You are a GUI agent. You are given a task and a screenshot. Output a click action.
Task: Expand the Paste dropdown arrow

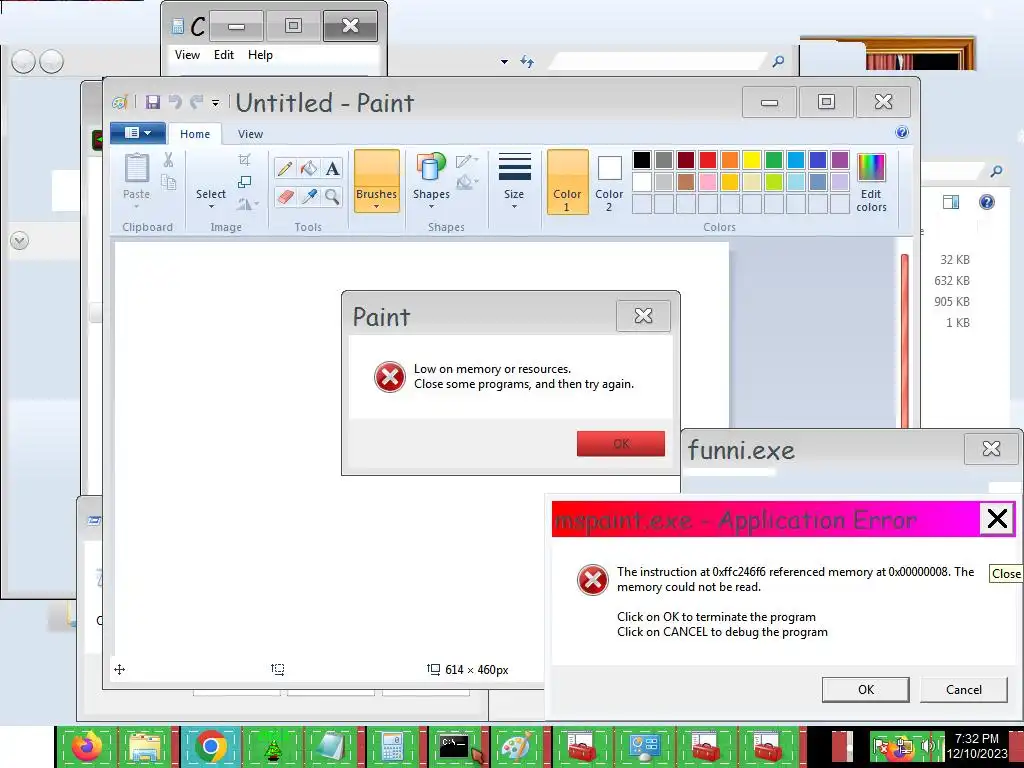click(x=136, y=206)
